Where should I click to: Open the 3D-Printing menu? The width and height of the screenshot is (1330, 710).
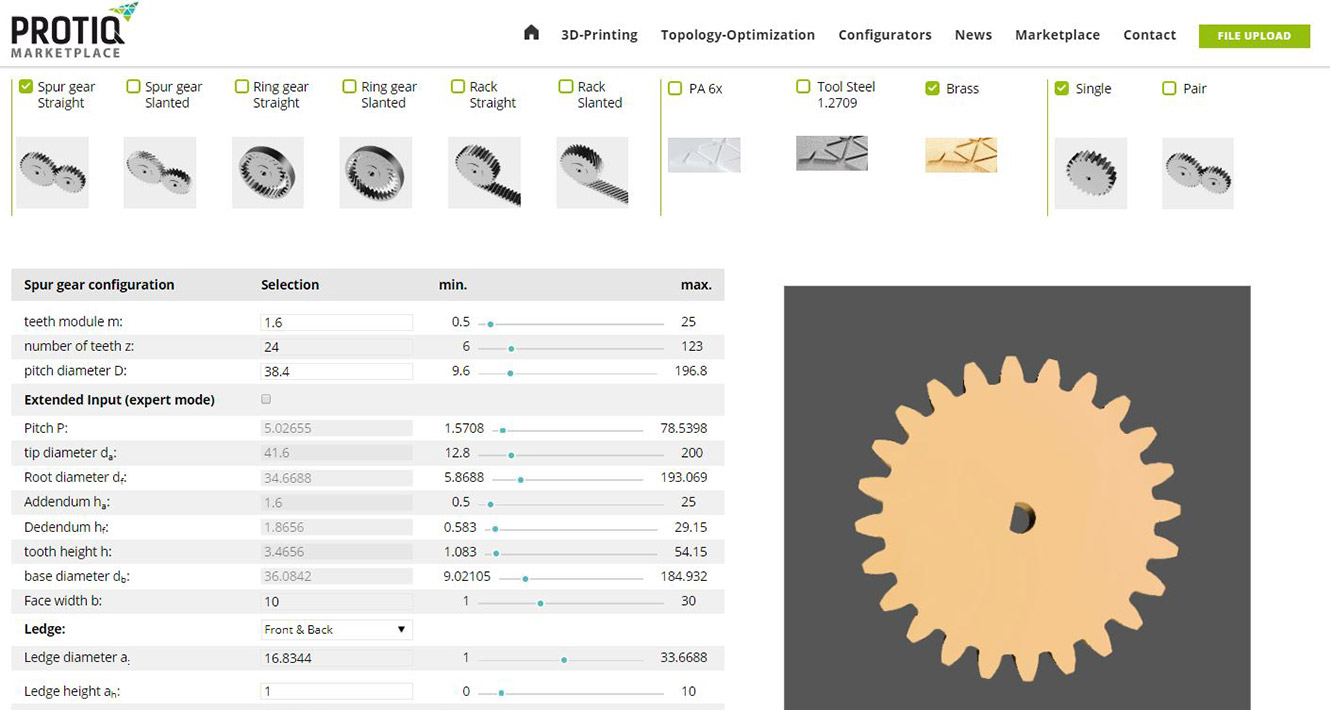click(x=599, y=35)
